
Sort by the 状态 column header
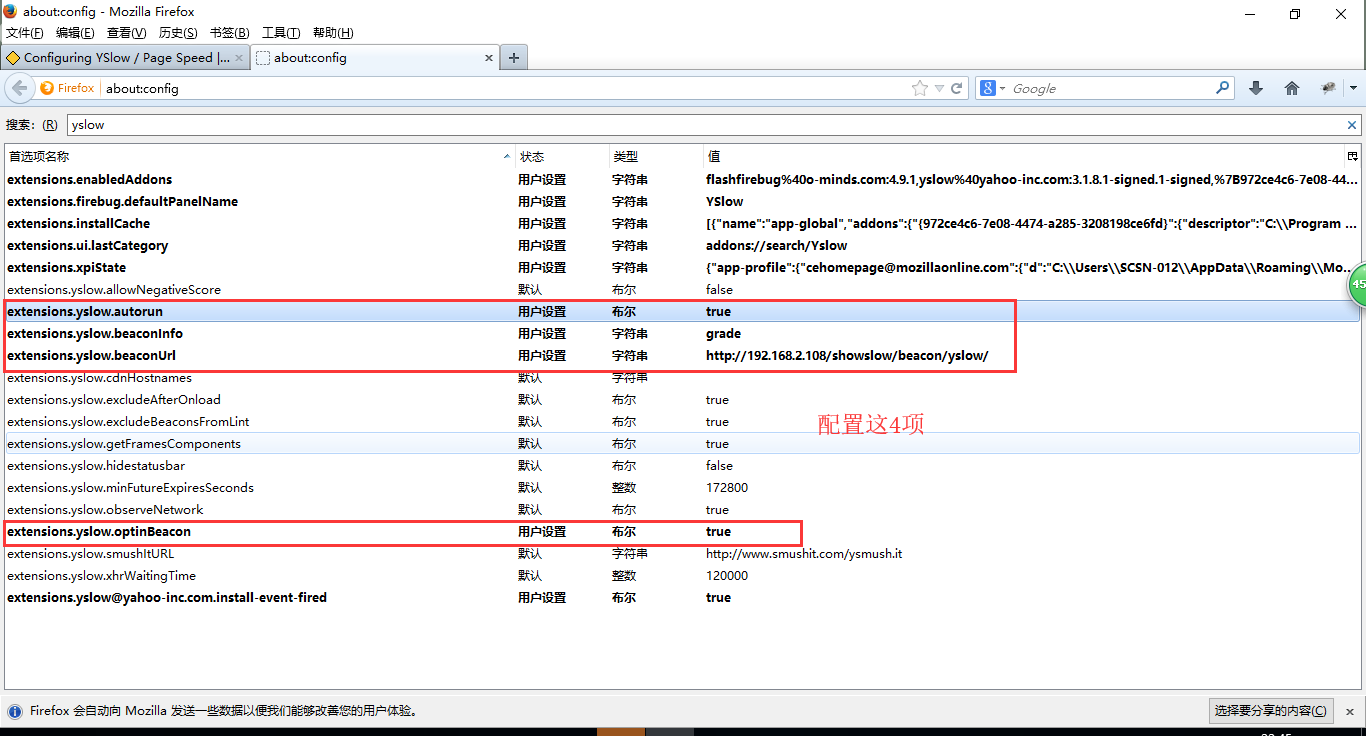point(562,156)
